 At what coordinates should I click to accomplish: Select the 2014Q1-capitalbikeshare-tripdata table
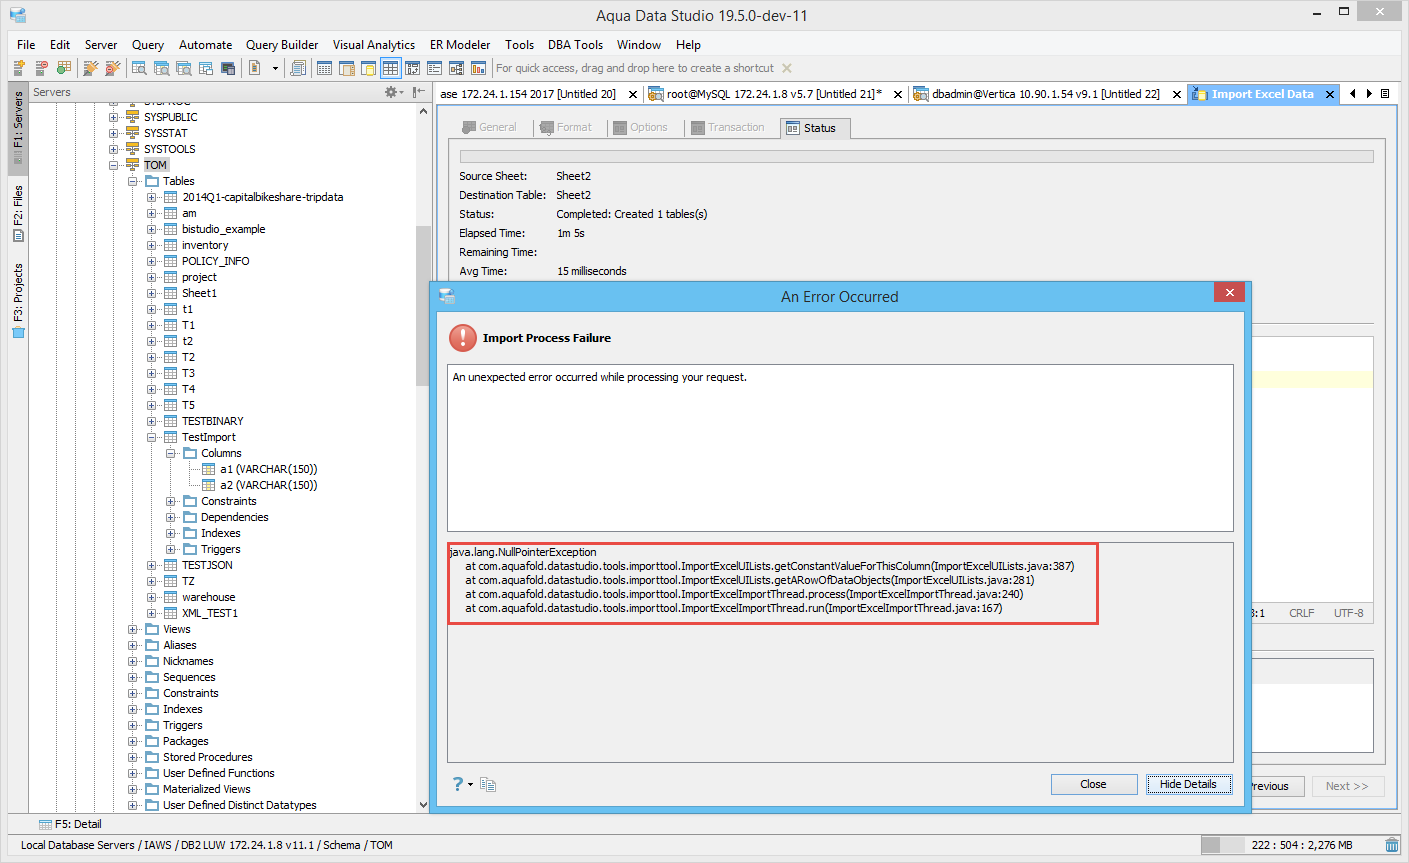point(262,197)
